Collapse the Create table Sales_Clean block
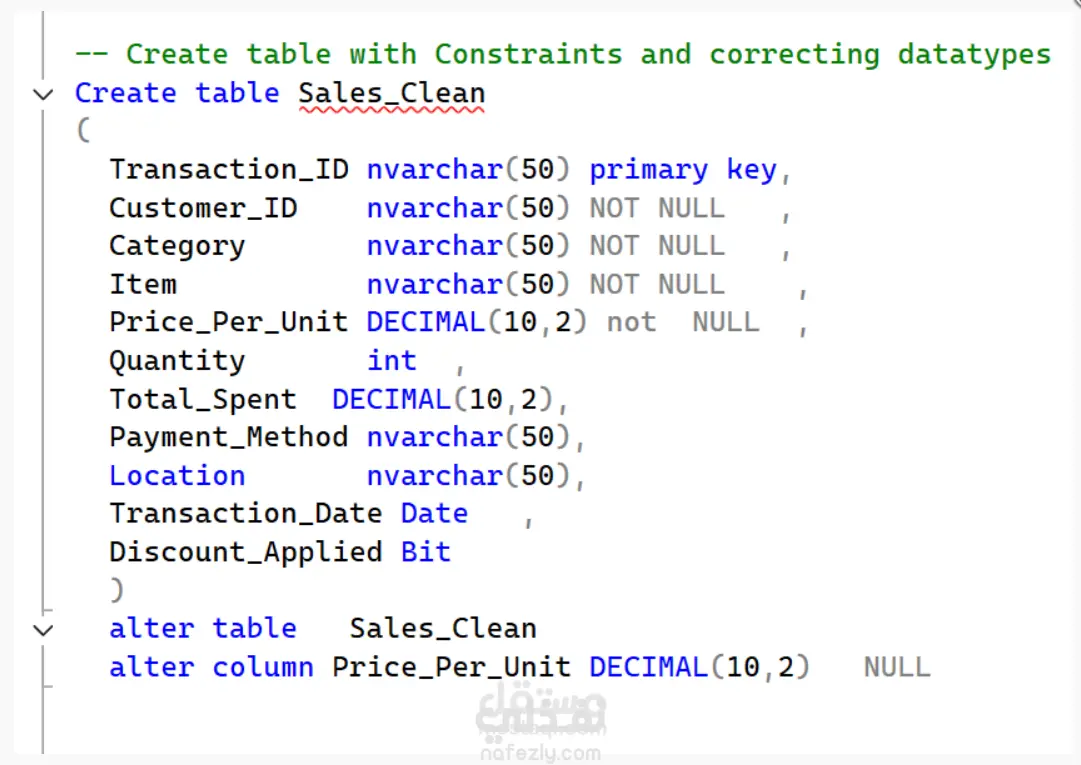This screenshot has height=765, width=1081. click(x=43, y=94)
